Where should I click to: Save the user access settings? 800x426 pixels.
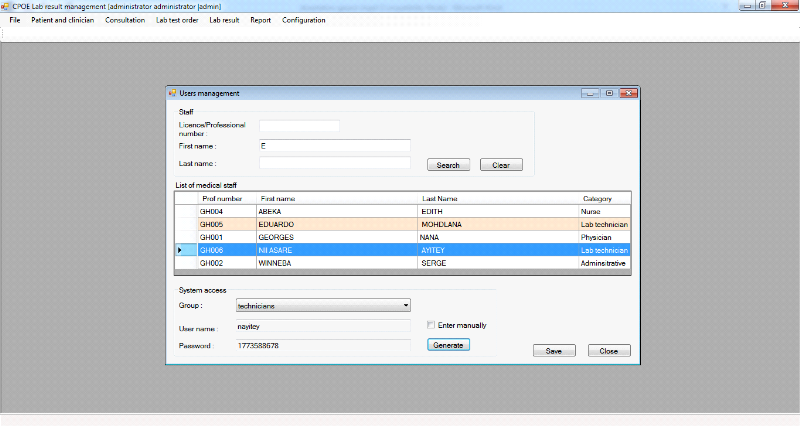pos(553,351)
